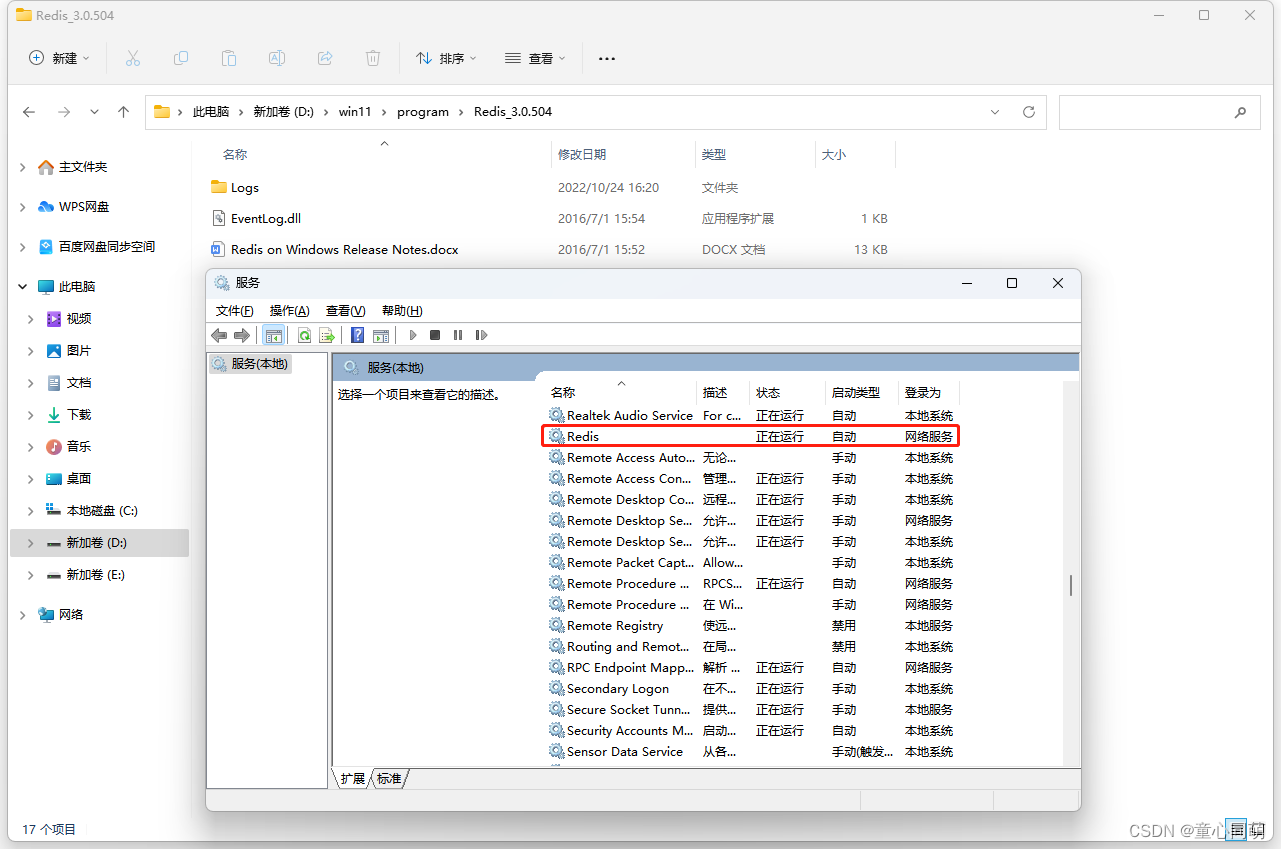
Task: Click the Stop Service icon
Action: click(x=434, y=335)
